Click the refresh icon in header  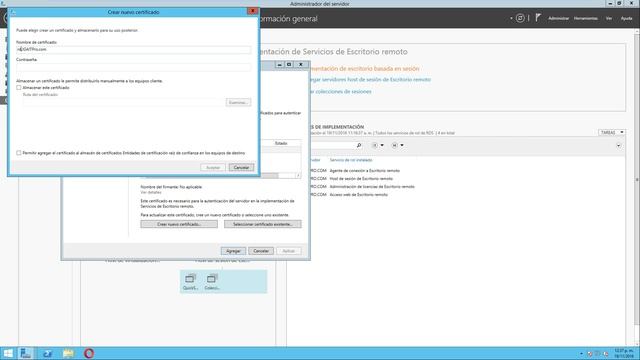(x=520, y=18)
